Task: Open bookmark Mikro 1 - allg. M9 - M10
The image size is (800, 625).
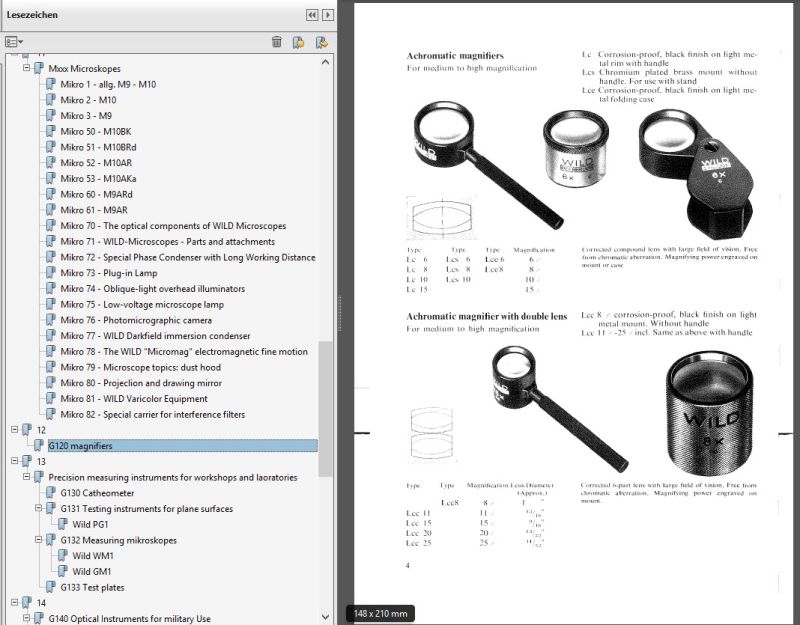Action: coord(108,84)
